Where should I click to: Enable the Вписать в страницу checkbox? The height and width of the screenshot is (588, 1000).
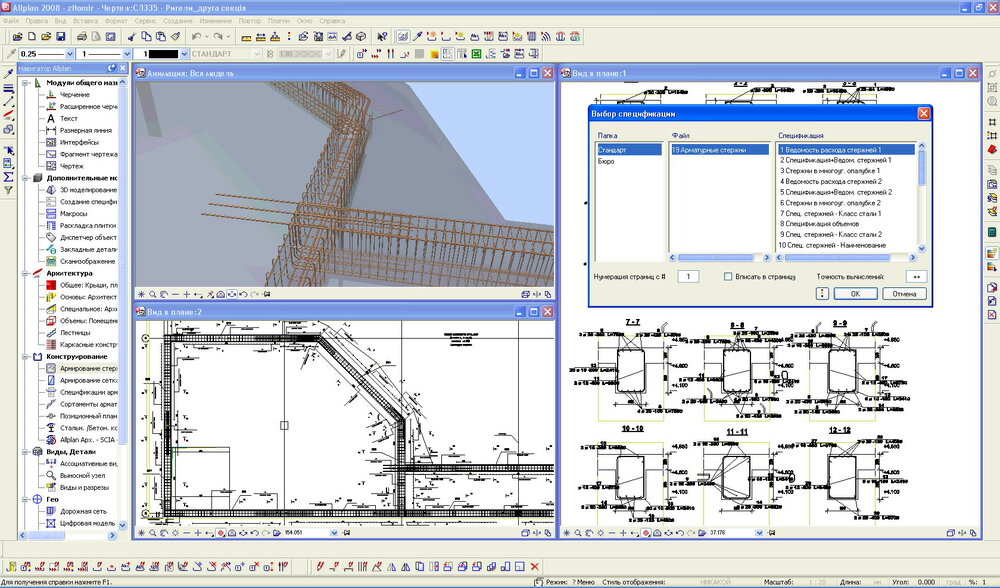728,276
